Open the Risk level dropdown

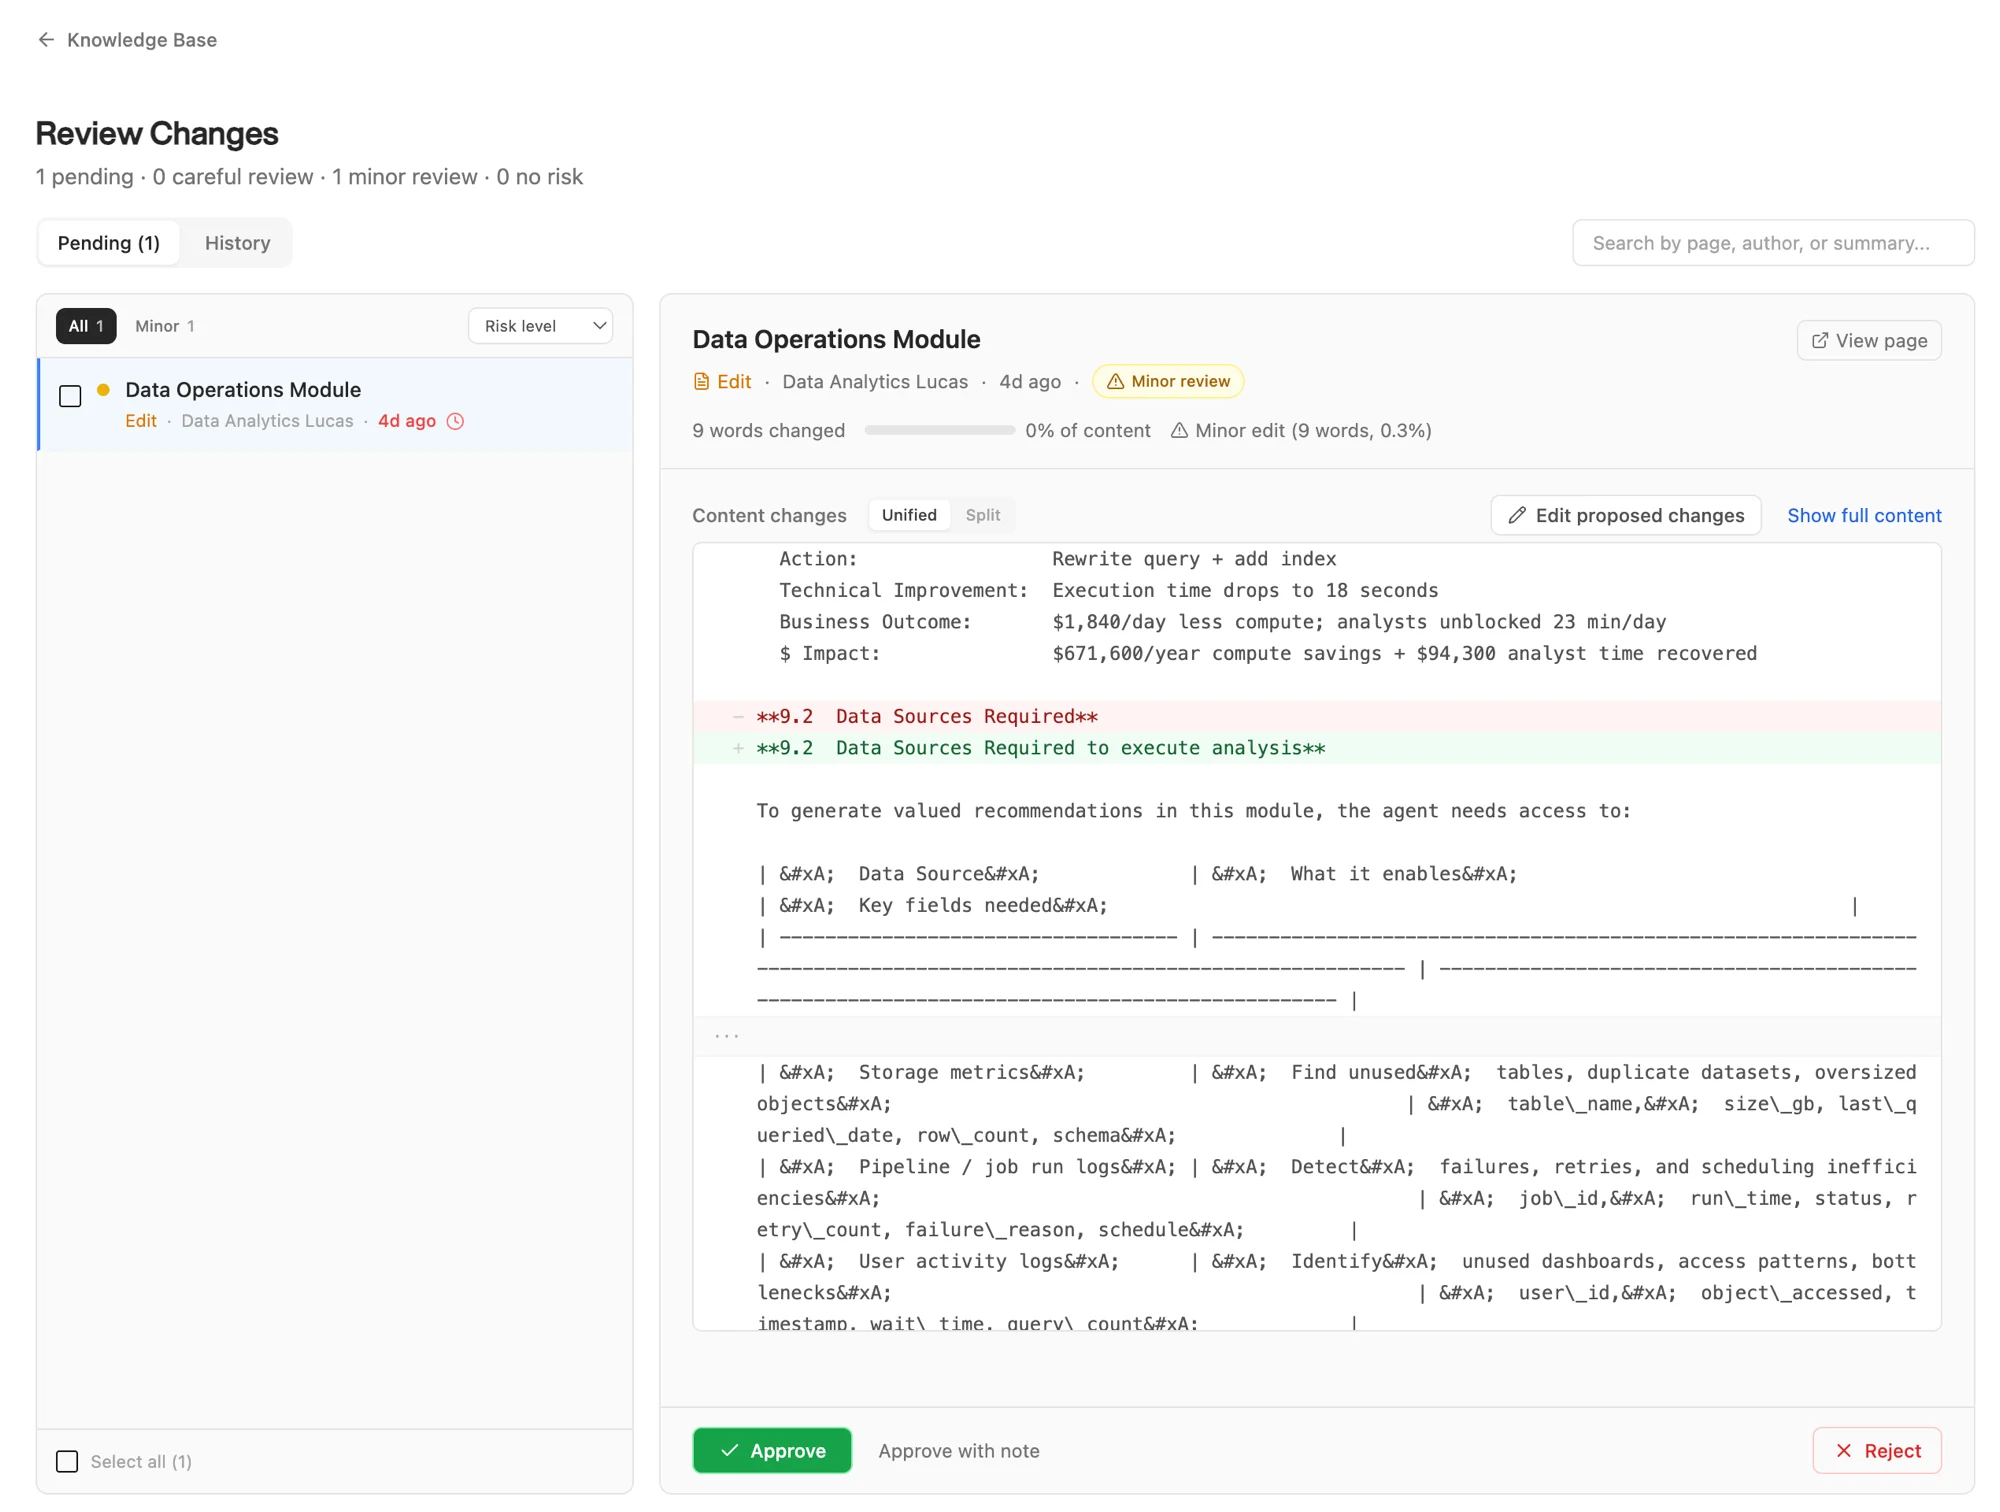coord(540,326)
